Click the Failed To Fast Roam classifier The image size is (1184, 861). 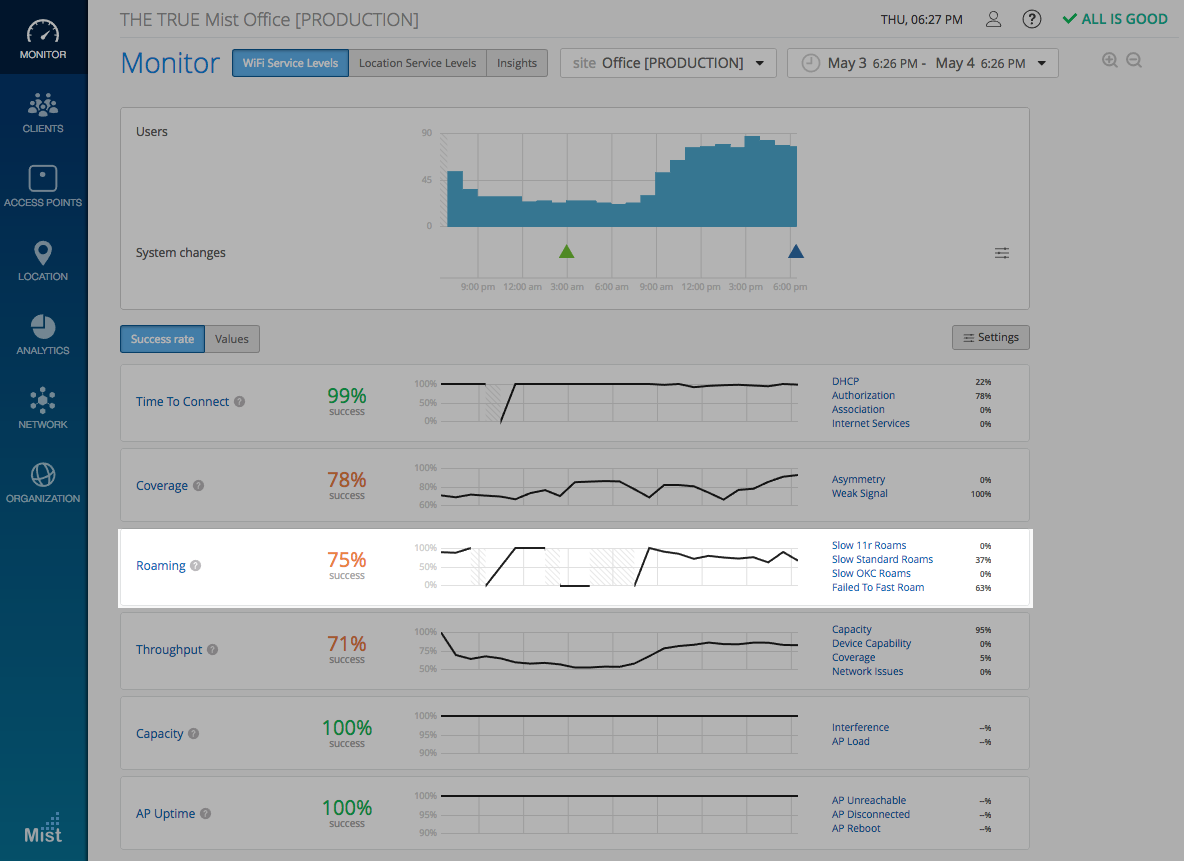coord(878,588)
